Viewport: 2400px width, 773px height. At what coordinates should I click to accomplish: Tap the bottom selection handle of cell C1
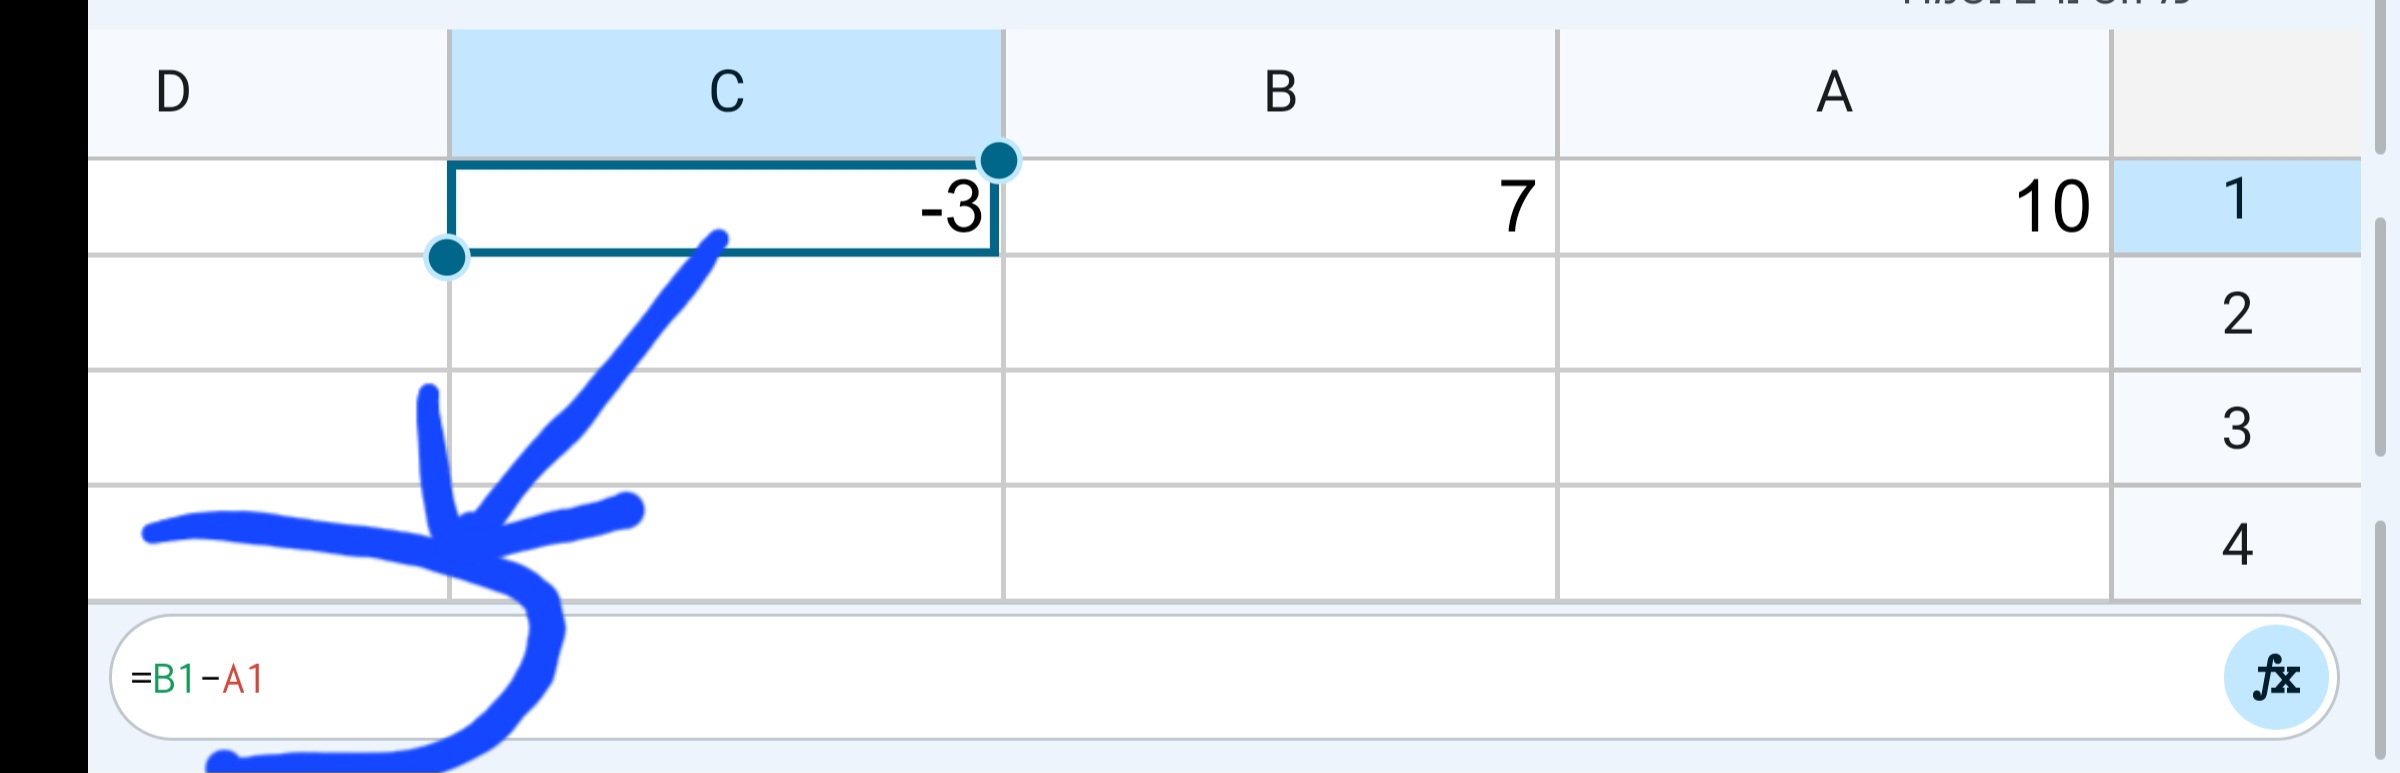point(449,258)
